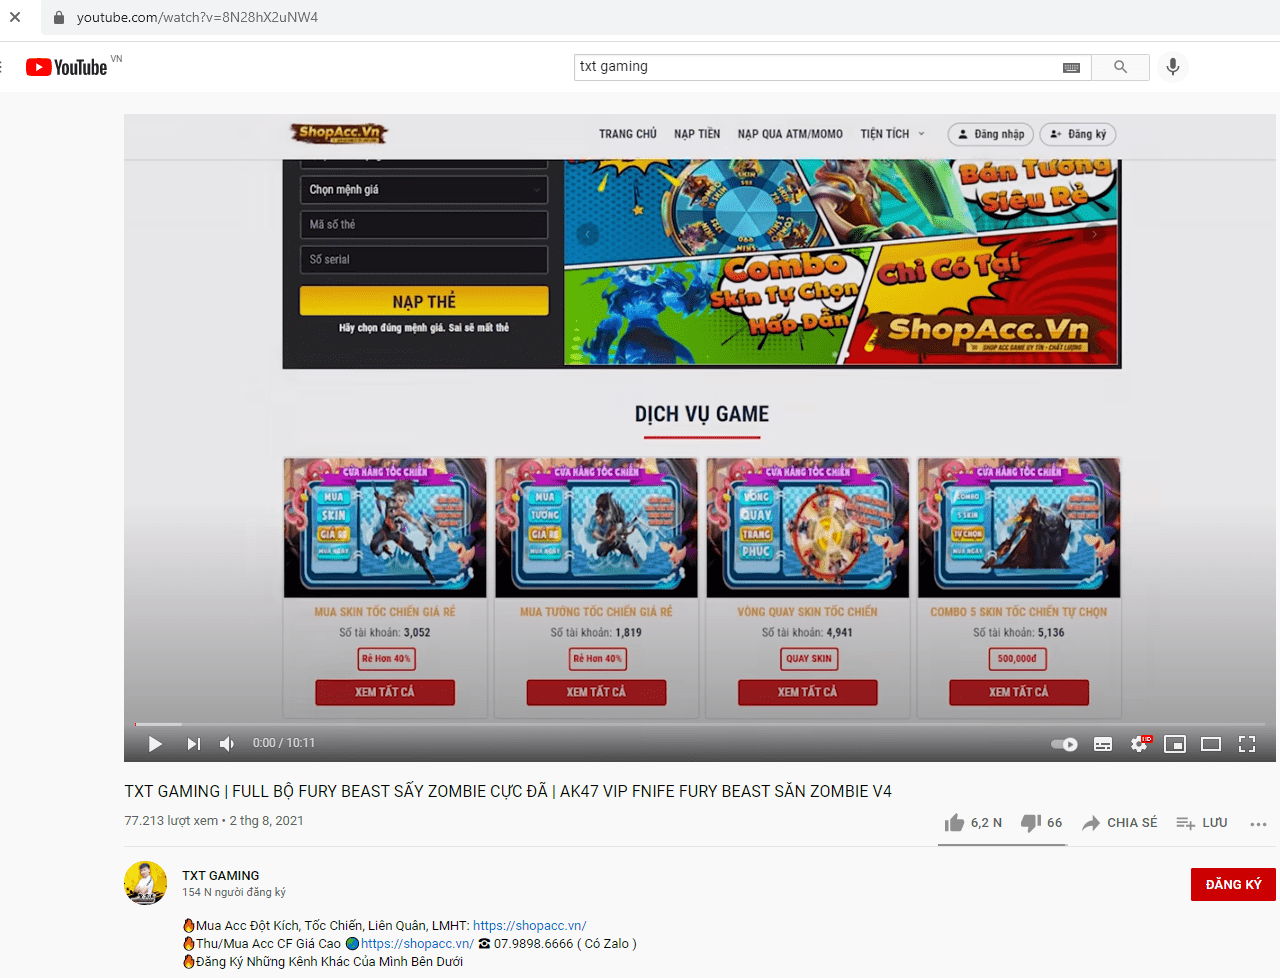The height and width of the screenshot is (978, 1280).
Task: Turn on subtitles/captions
Action: point(1103,744)
